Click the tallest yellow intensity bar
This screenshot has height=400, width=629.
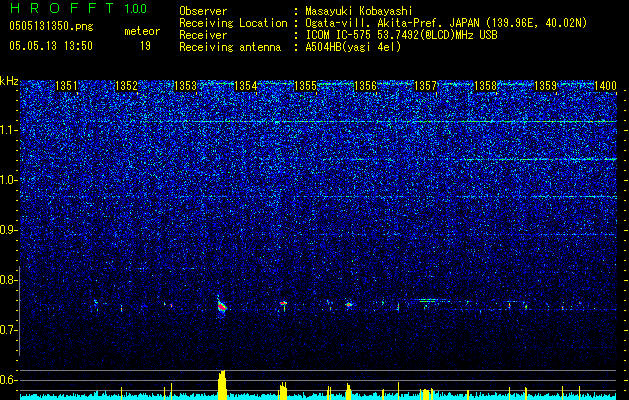pos(222,385)
